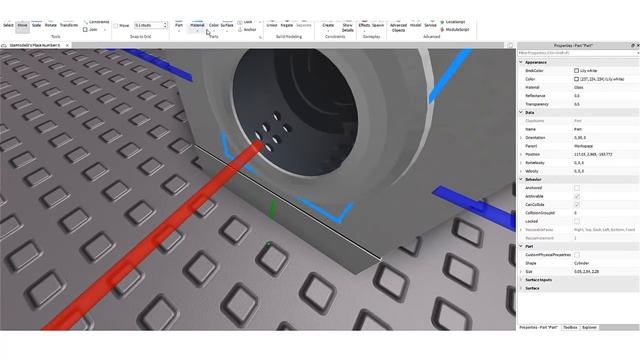
Task: Click the move snap studs input field
Action: (x=148, y=25)
